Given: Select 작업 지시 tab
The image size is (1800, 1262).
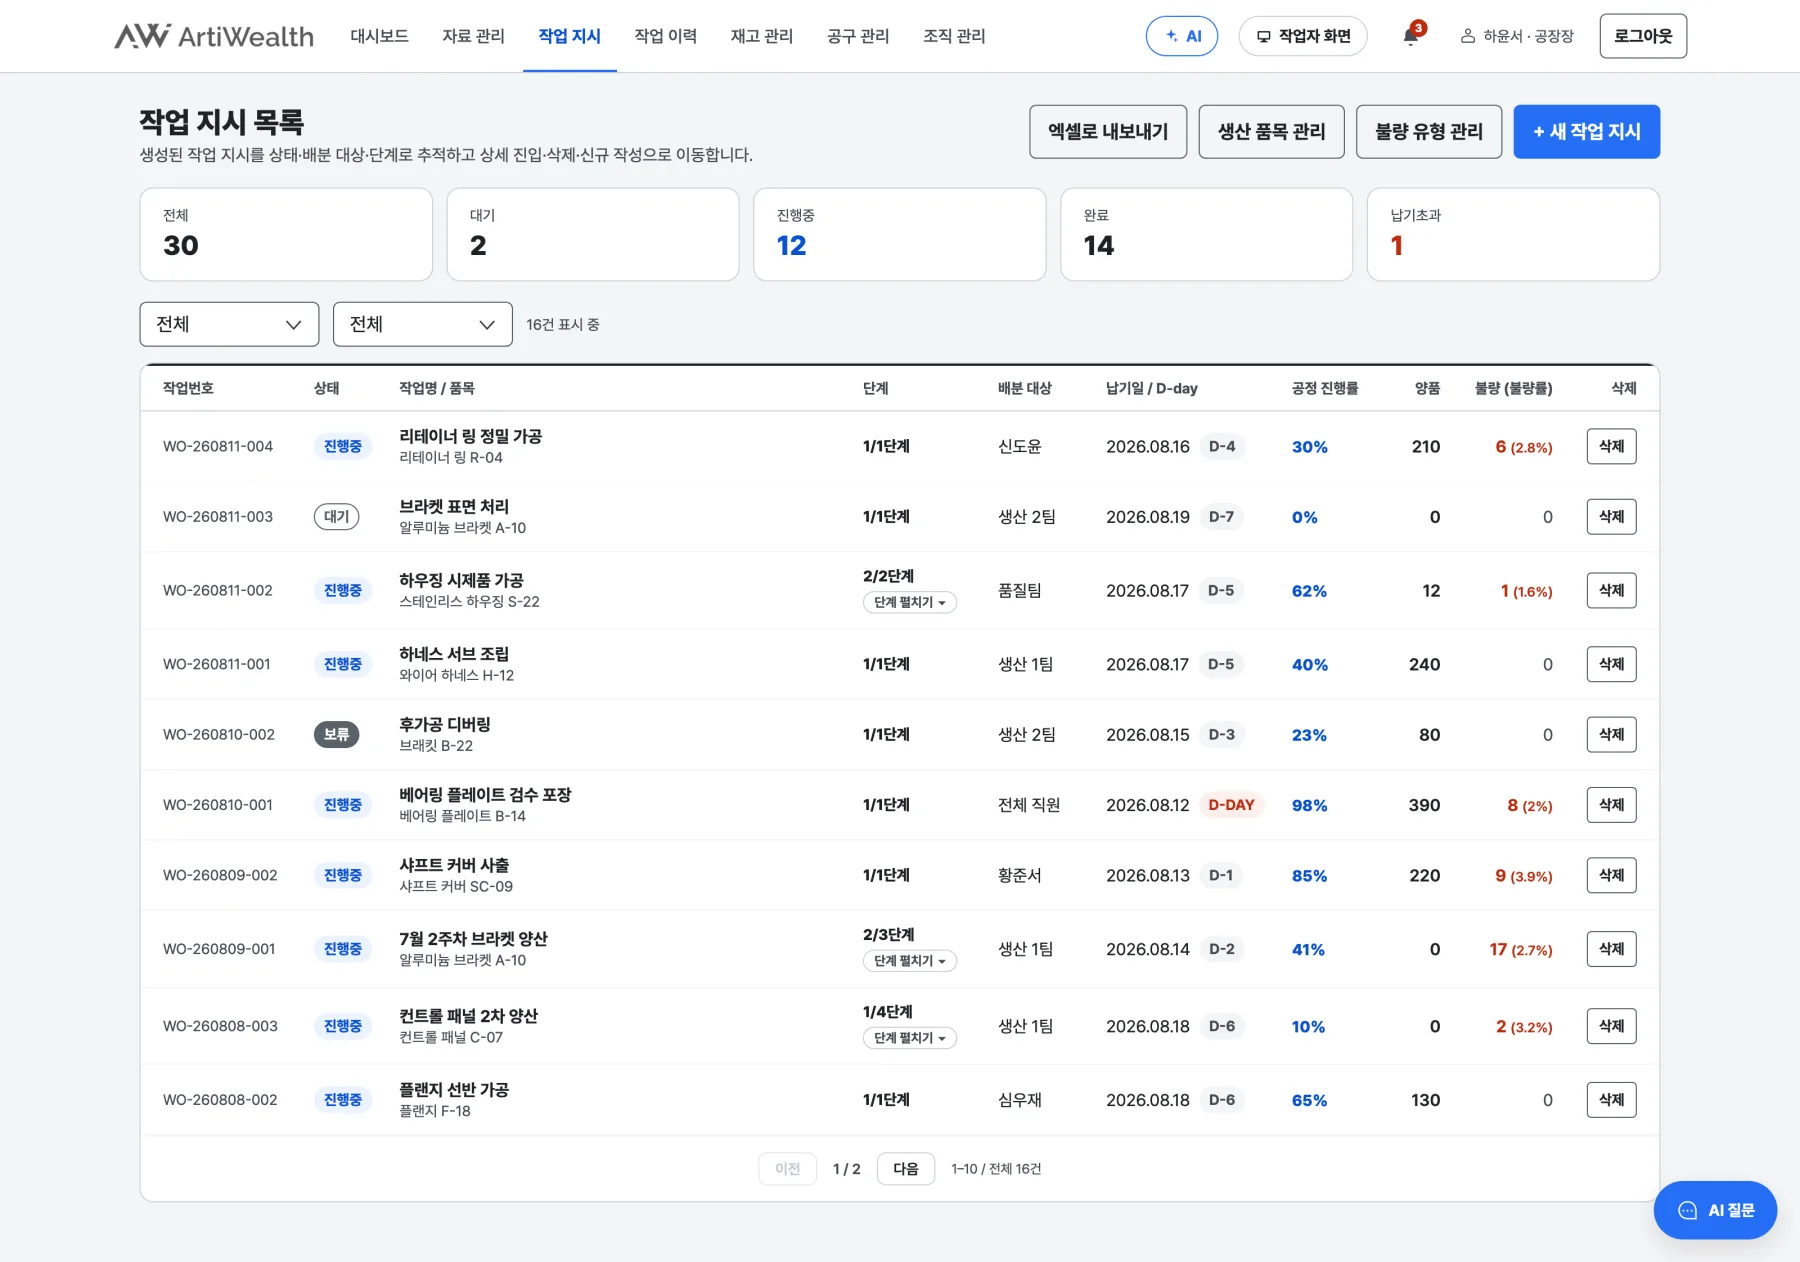Looking at the screenshot, I should (569, 36).
